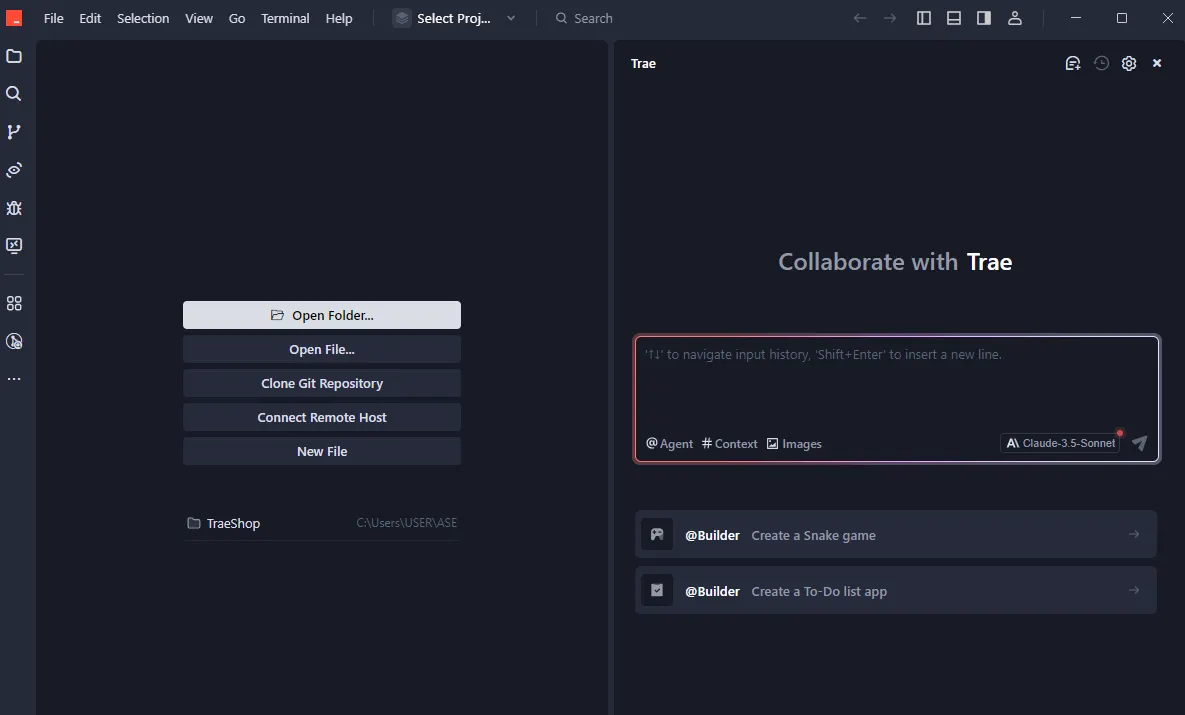Open Trae chat history clock icon
The width and height of the screenshot is (1185, 715).
[x=1101, y=63]
